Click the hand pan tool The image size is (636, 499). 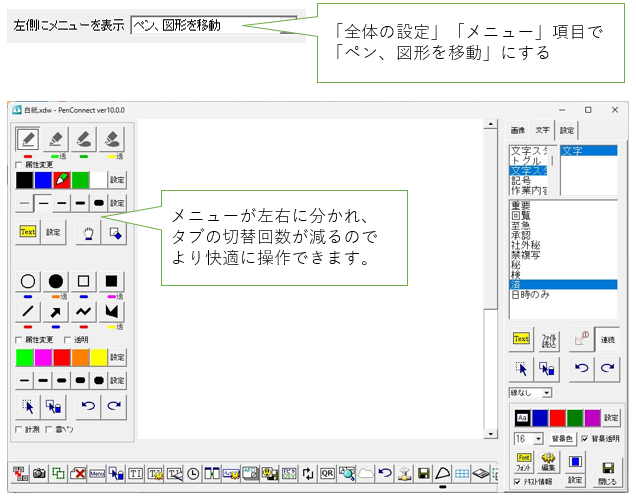pyautogui.click(x=88, y=232)
